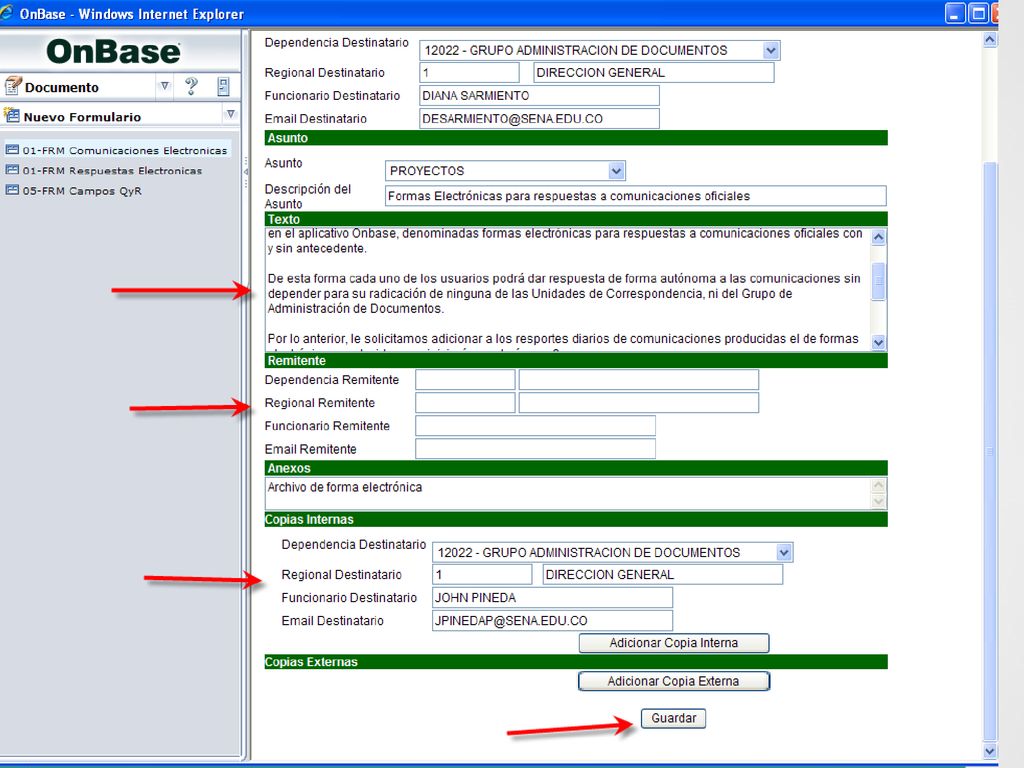
Task: Click Email Remitente field
Action: click(x=535, y=449)
